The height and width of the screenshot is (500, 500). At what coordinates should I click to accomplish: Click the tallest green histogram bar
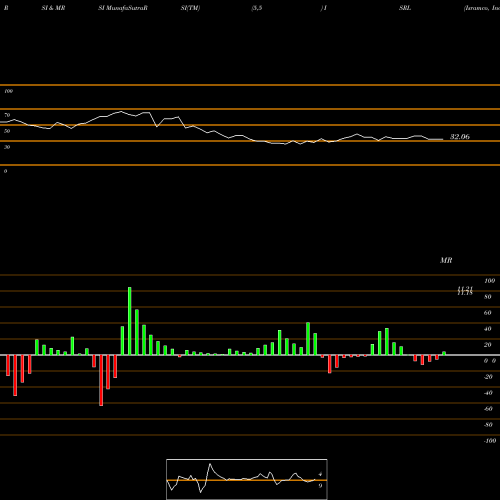pos(130,321)
